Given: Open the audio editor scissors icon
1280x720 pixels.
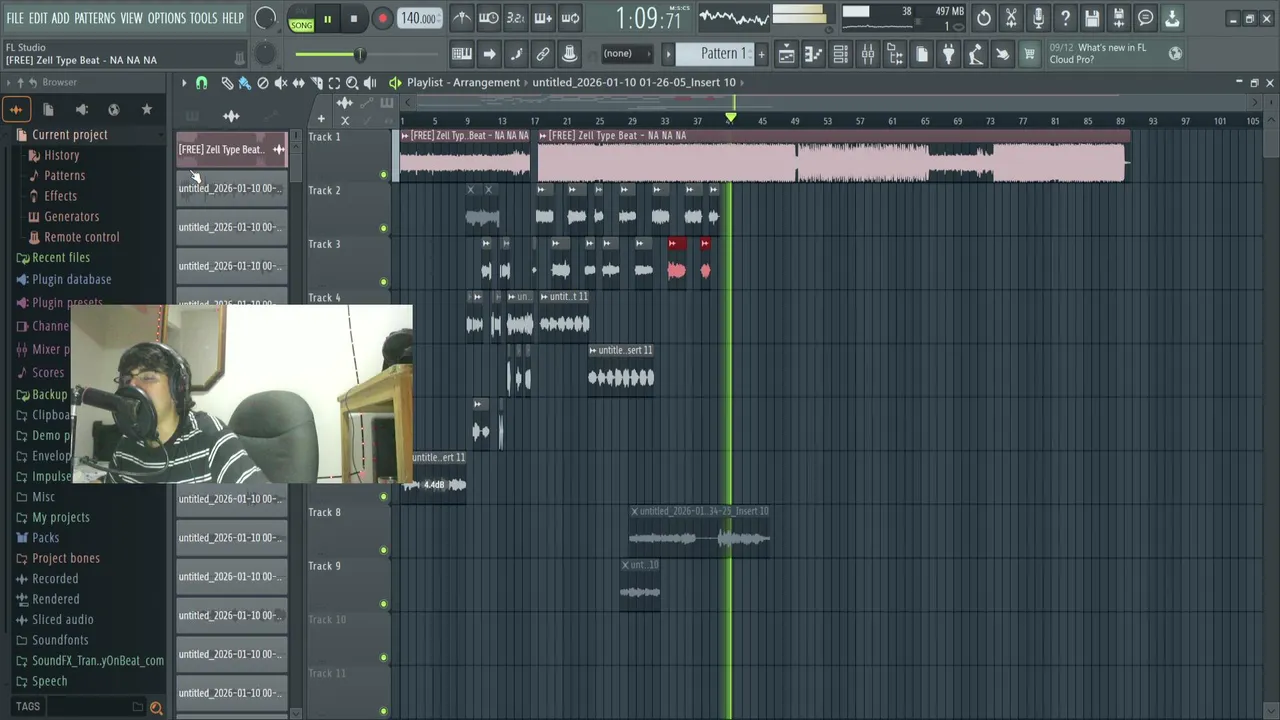Looking at the screenshot, I should (1011, 18).
